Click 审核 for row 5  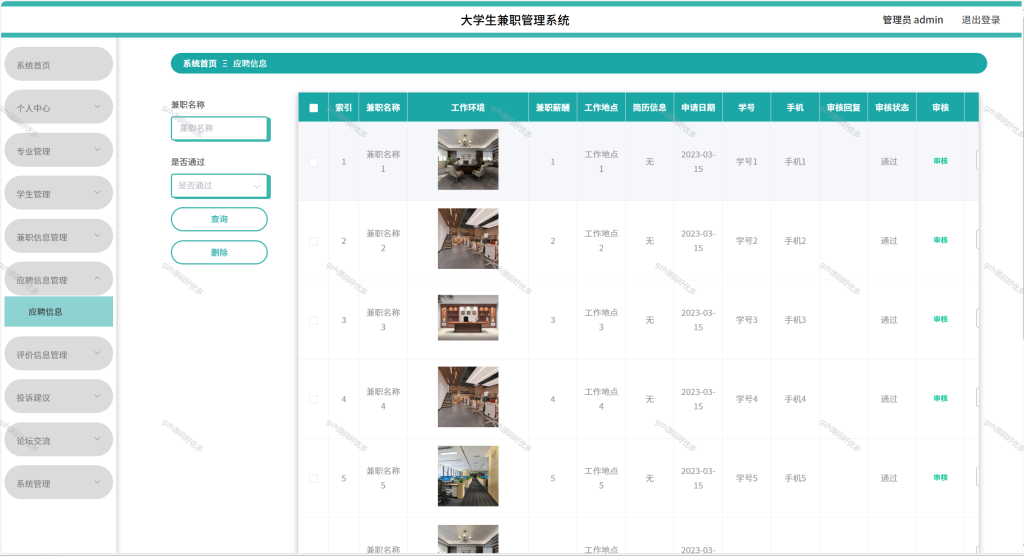point(940,477)
